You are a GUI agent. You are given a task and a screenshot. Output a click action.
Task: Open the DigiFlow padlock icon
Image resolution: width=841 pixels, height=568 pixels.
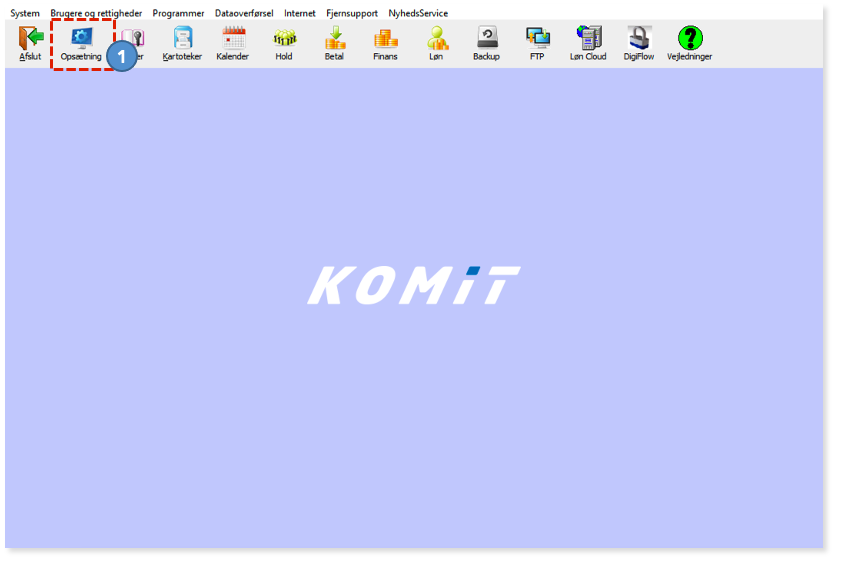639,38
